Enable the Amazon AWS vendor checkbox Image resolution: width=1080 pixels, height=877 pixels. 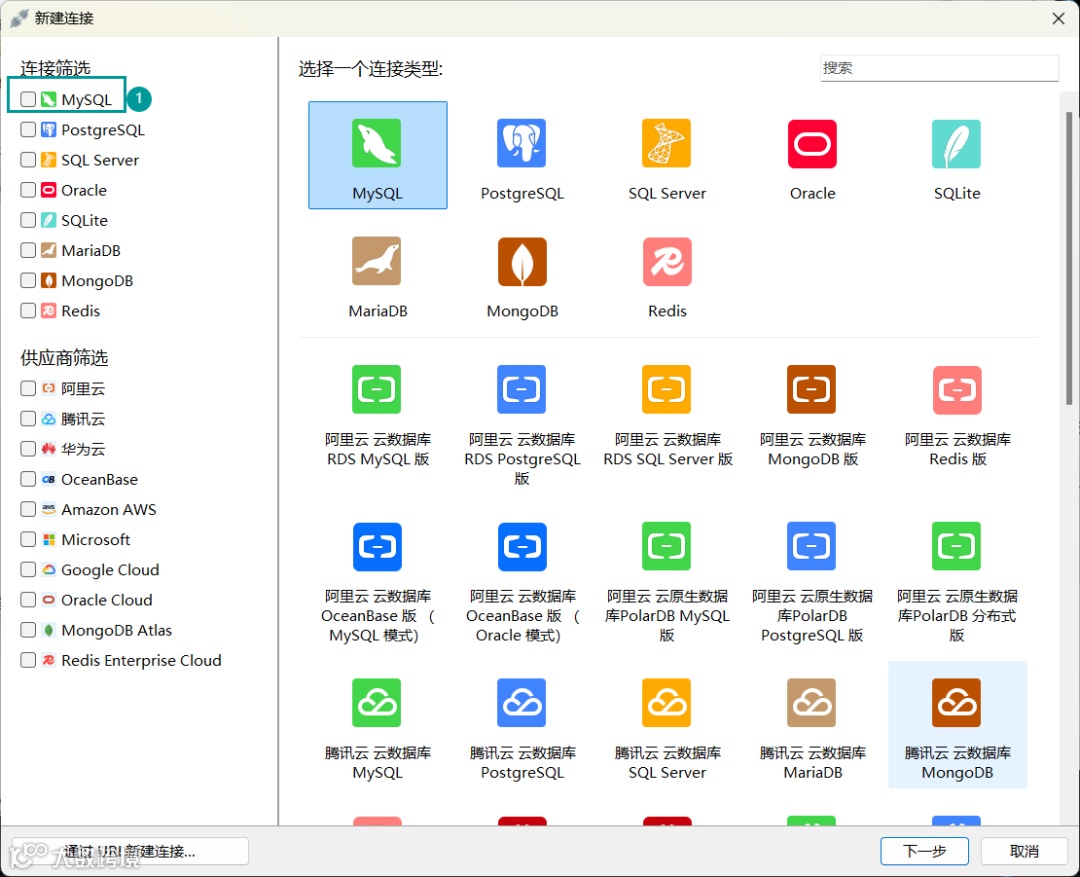pos(28,509)
